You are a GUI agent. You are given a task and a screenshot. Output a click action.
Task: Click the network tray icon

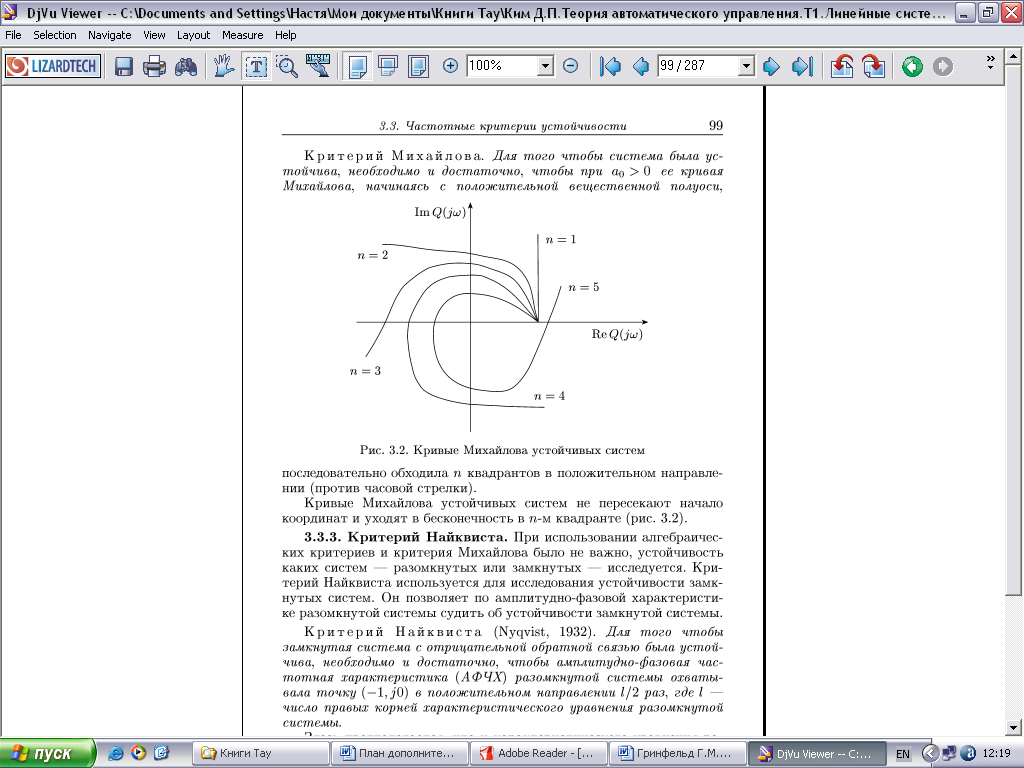[949, 753]
